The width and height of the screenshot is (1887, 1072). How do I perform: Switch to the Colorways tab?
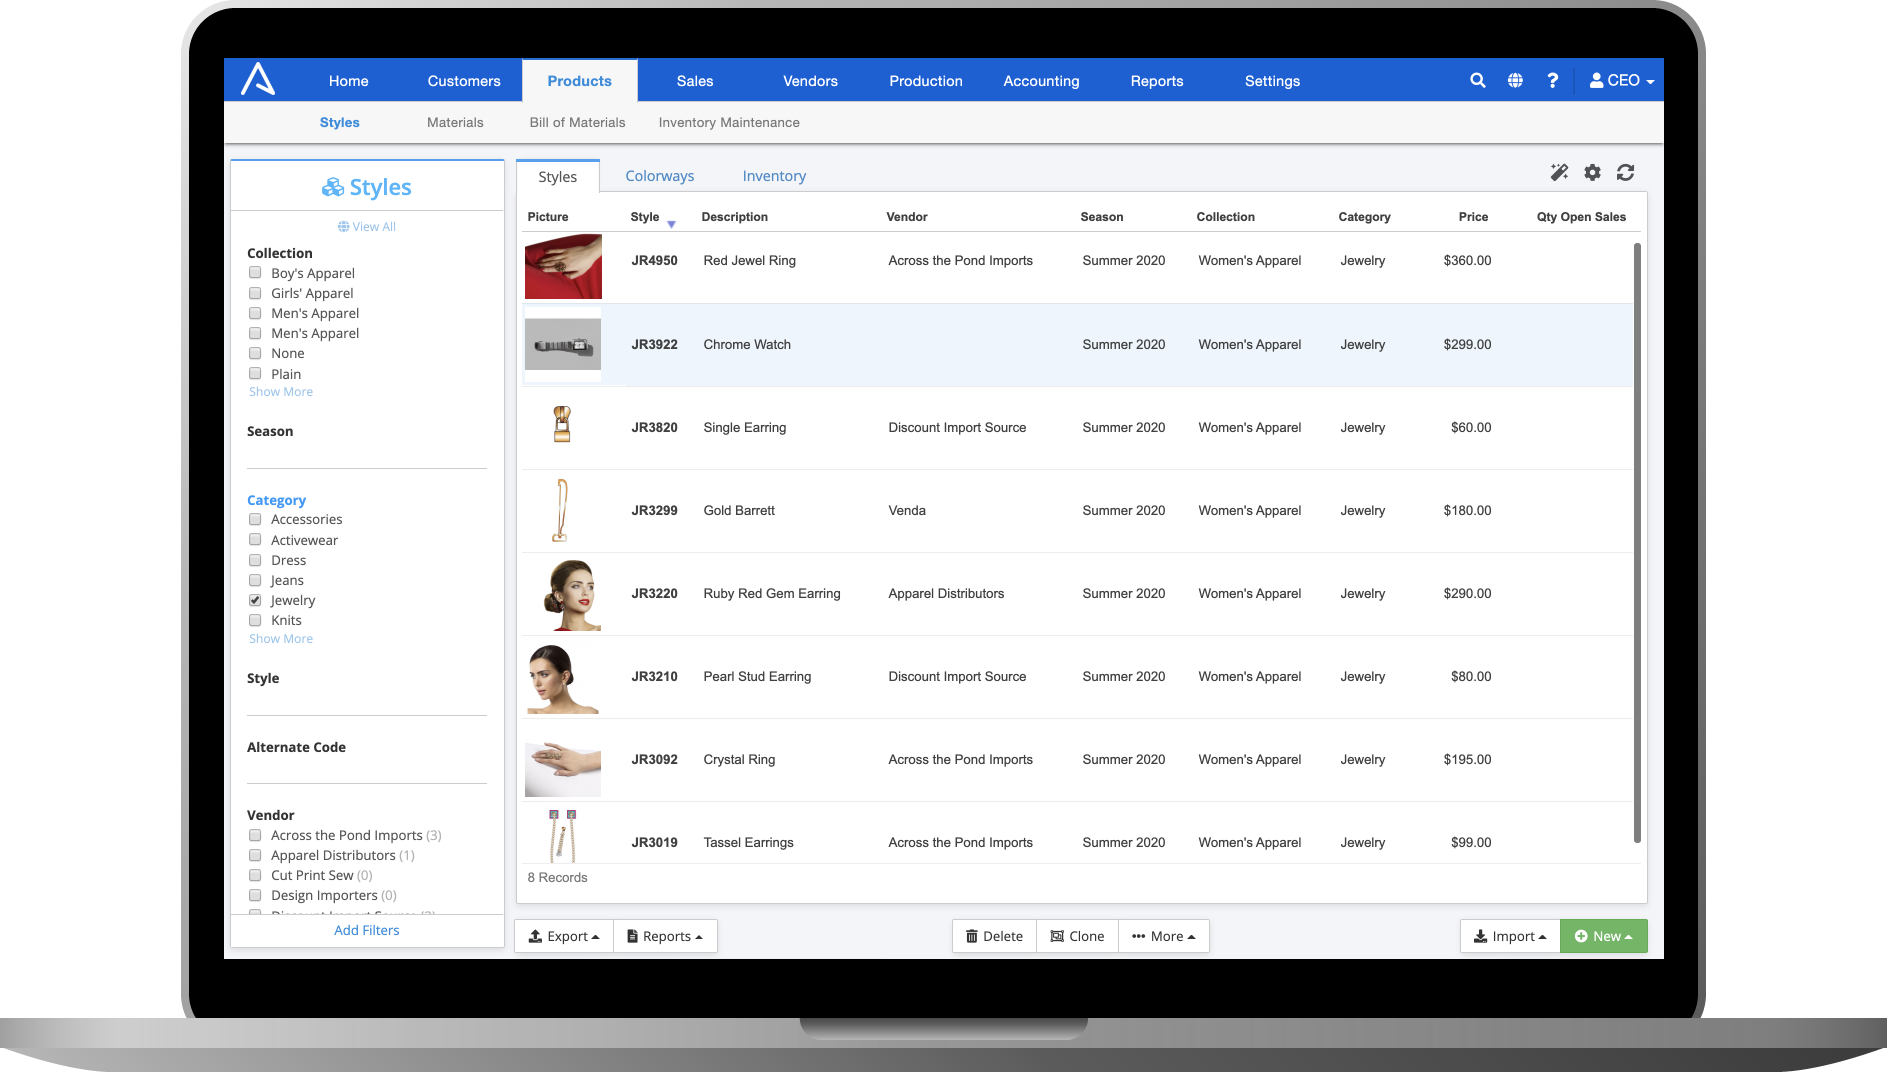pyautogui.click(x=660, y=175)
